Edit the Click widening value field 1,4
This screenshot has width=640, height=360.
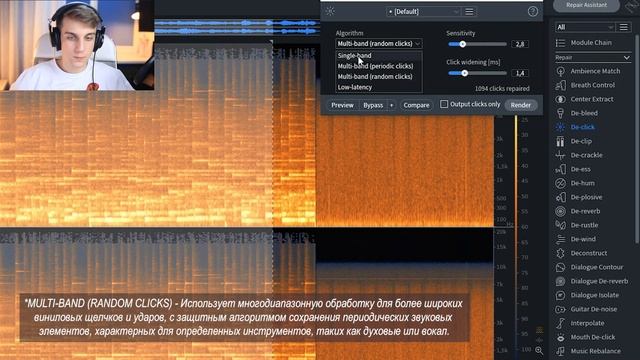point(520,73)
